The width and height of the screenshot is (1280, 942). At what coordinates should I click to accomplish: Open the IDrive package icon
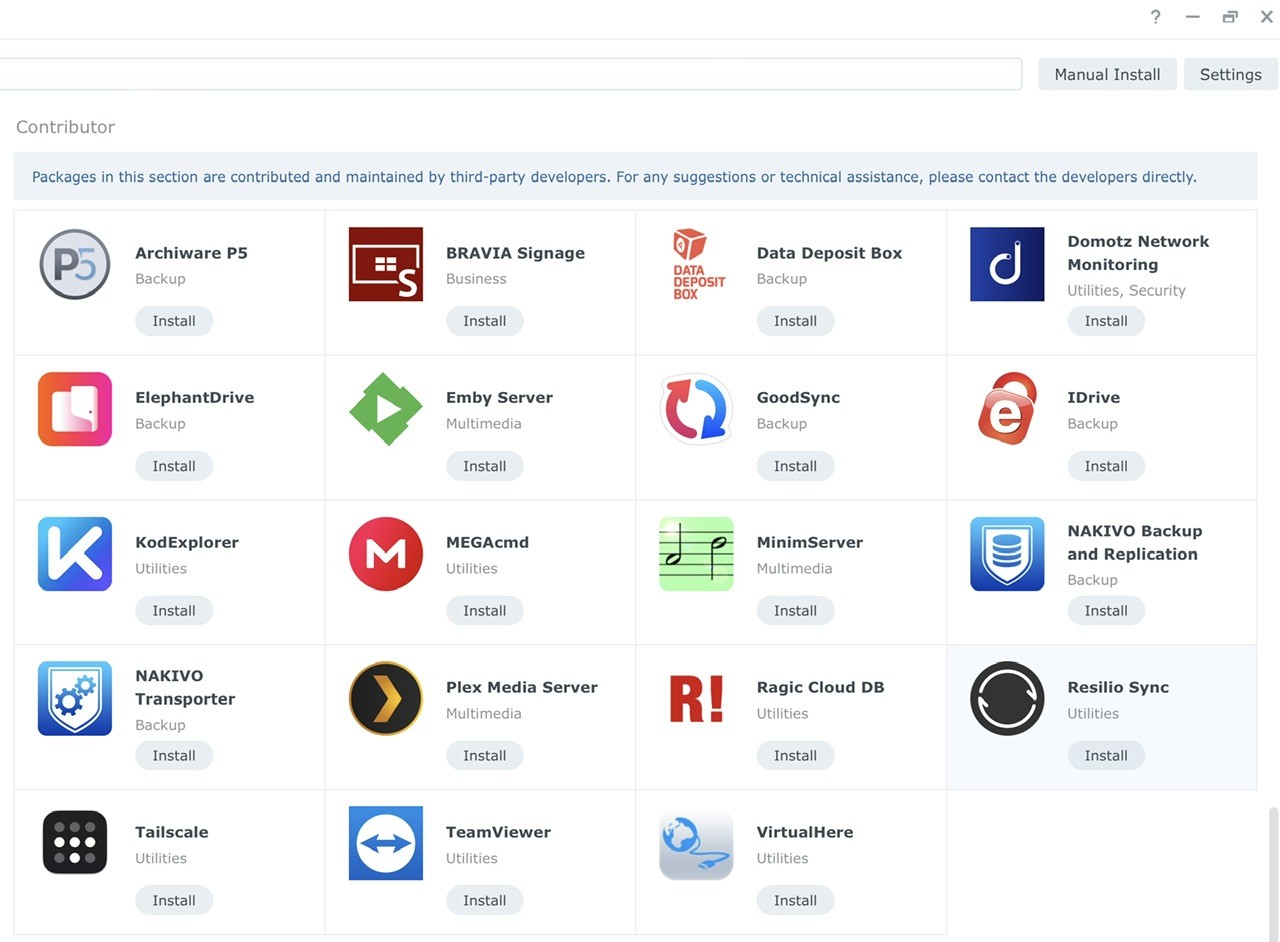coord(1007,409)
